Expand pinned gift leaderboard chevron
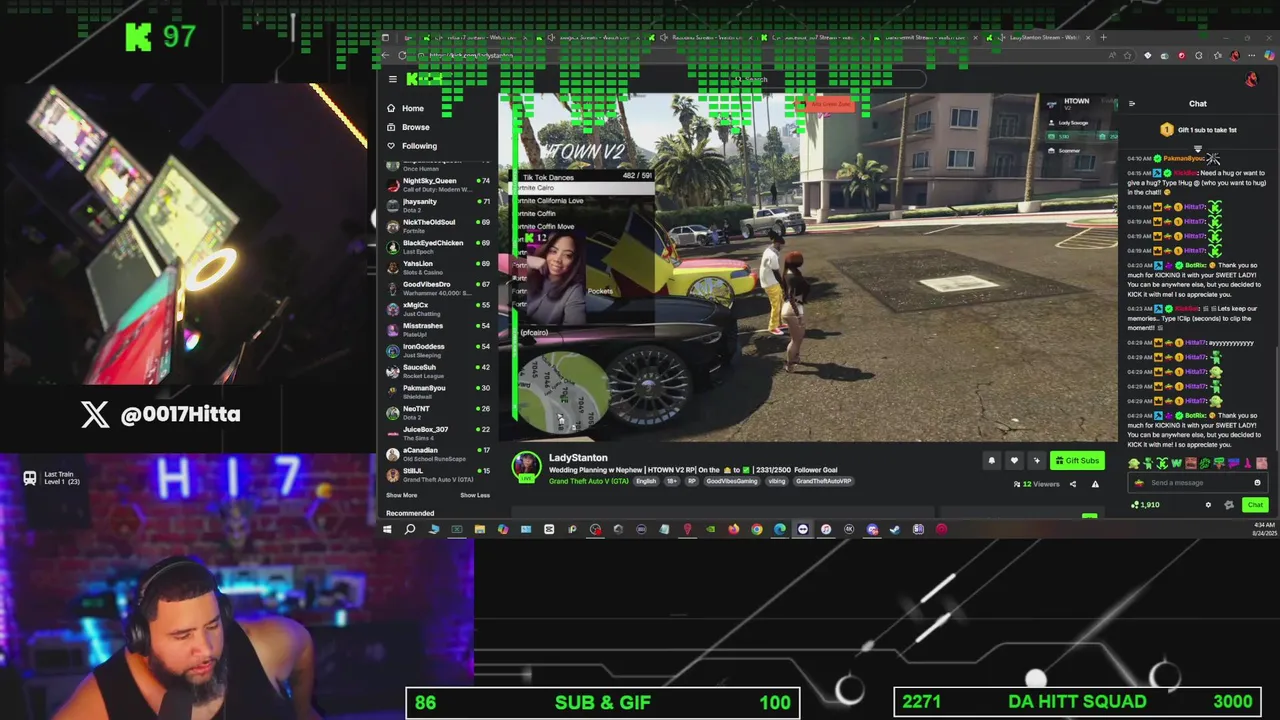The image size is (1280, 720). click(x=1197, y=149)
